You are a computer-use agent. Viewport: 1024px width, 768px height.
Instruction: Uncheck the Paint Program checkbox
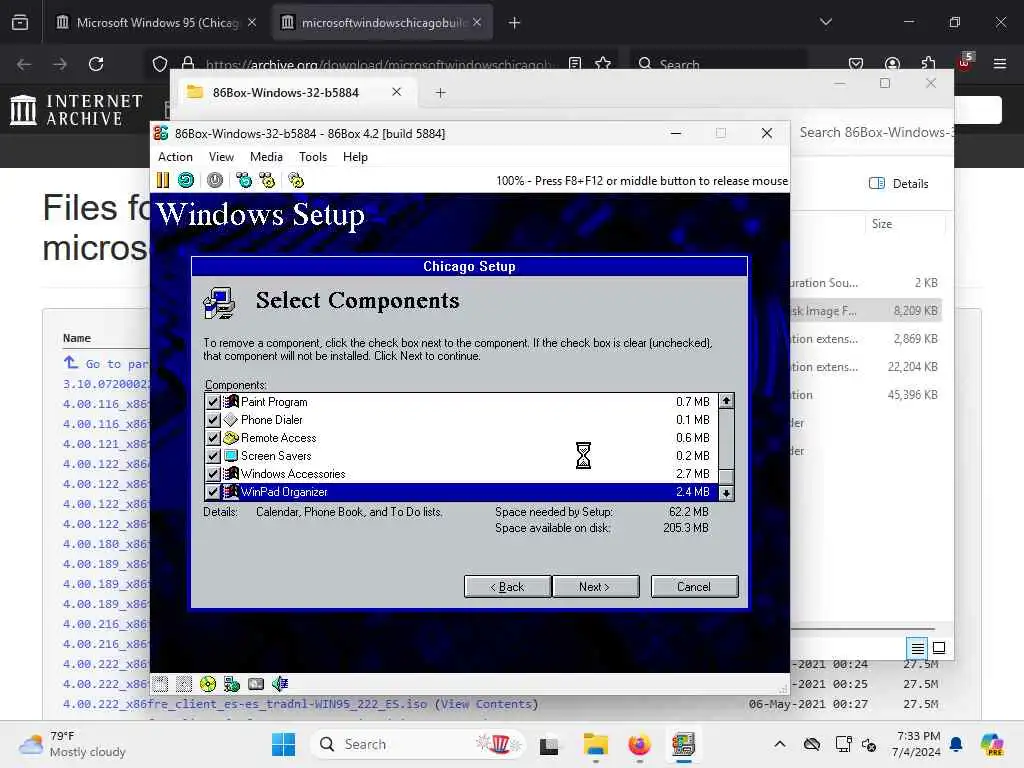coord(213,402)
